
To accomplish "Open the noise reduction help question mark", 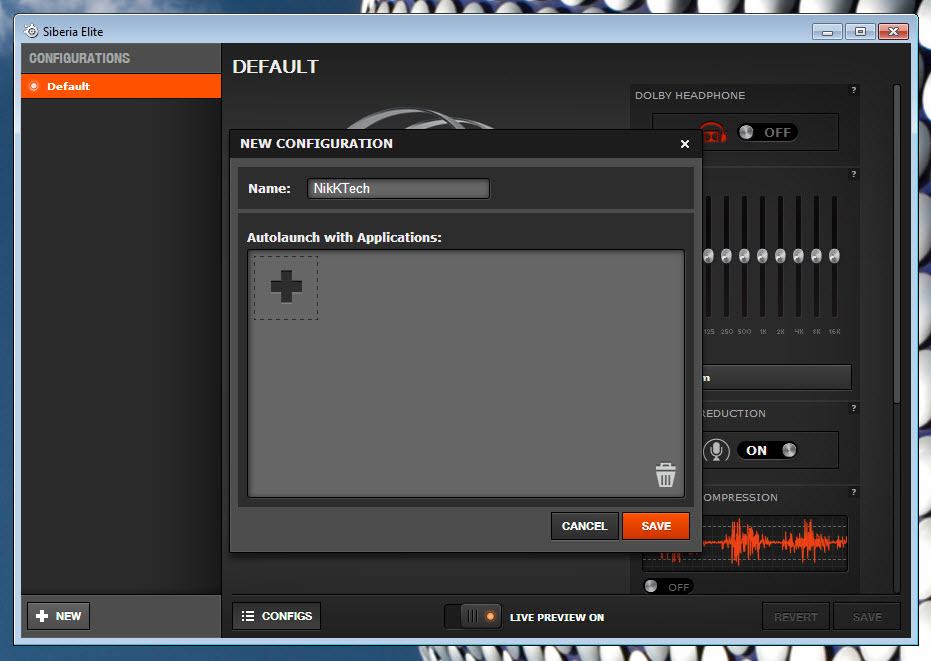I will (x=854, y=408).
